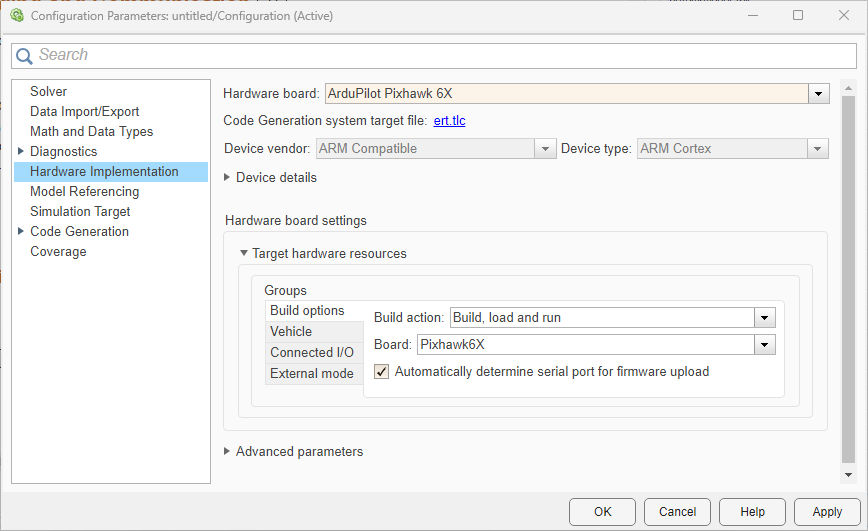Uncheck automatically determine serial port checkbox

[x=381, y=372]
